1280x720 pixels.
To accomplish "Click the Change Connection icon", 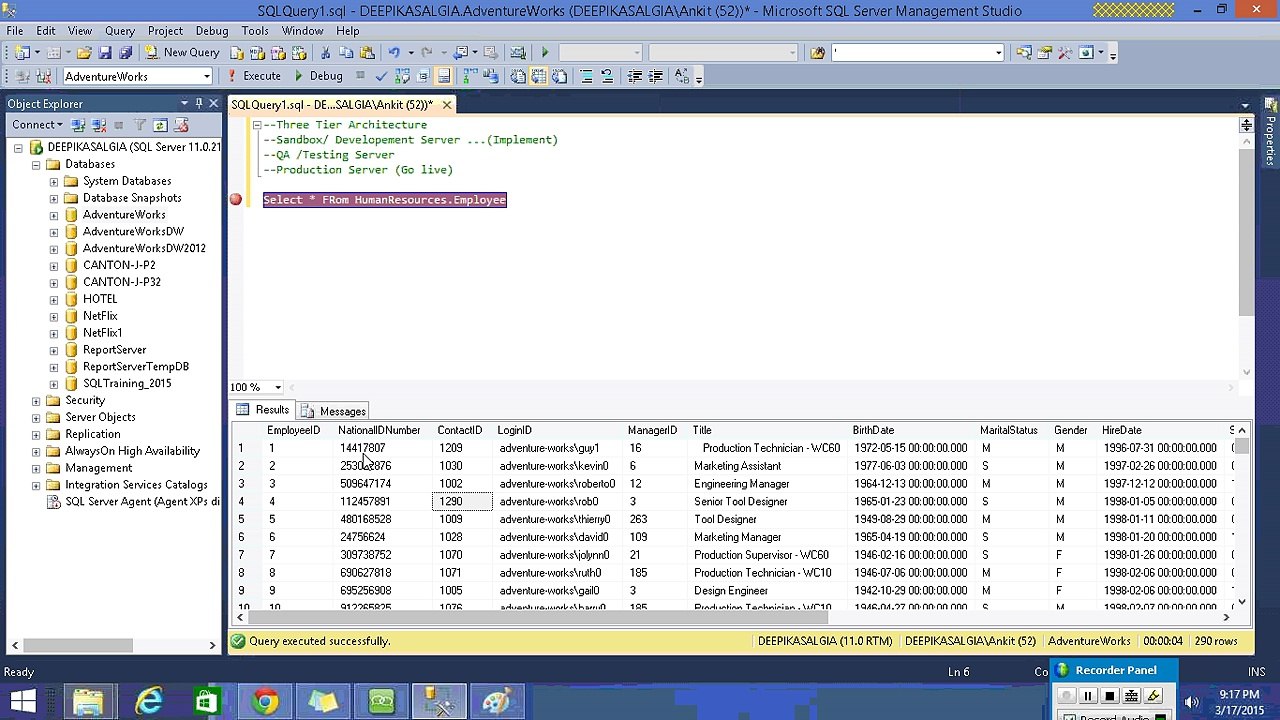I will pyautogui.click(x=43, y=76).
